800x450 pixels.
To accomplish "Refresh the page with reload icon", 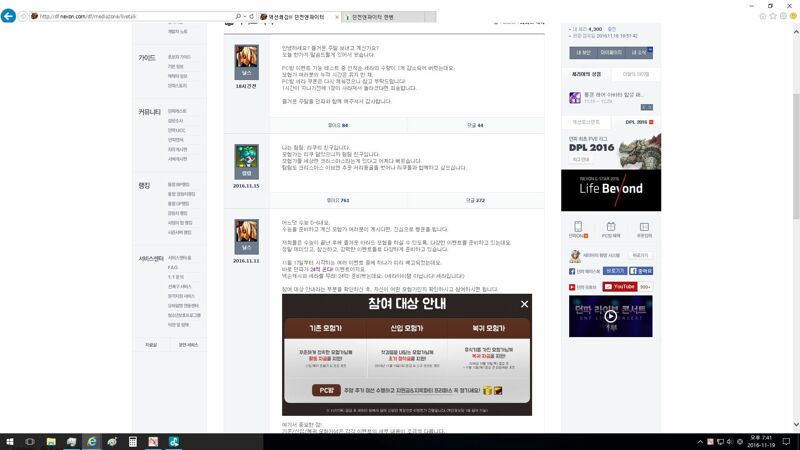I will tap(252, 16).
